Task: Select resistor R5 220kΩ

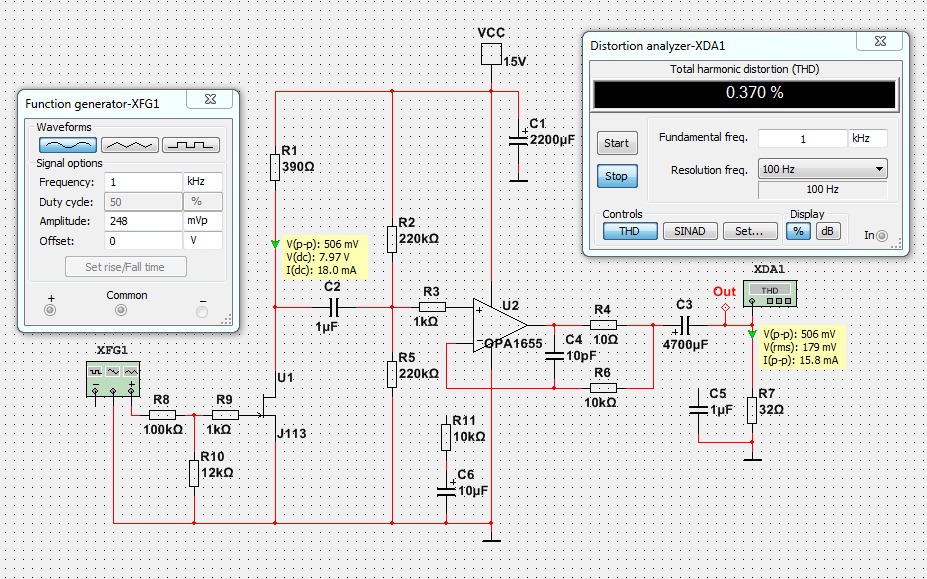Action: tap(392, 374)
